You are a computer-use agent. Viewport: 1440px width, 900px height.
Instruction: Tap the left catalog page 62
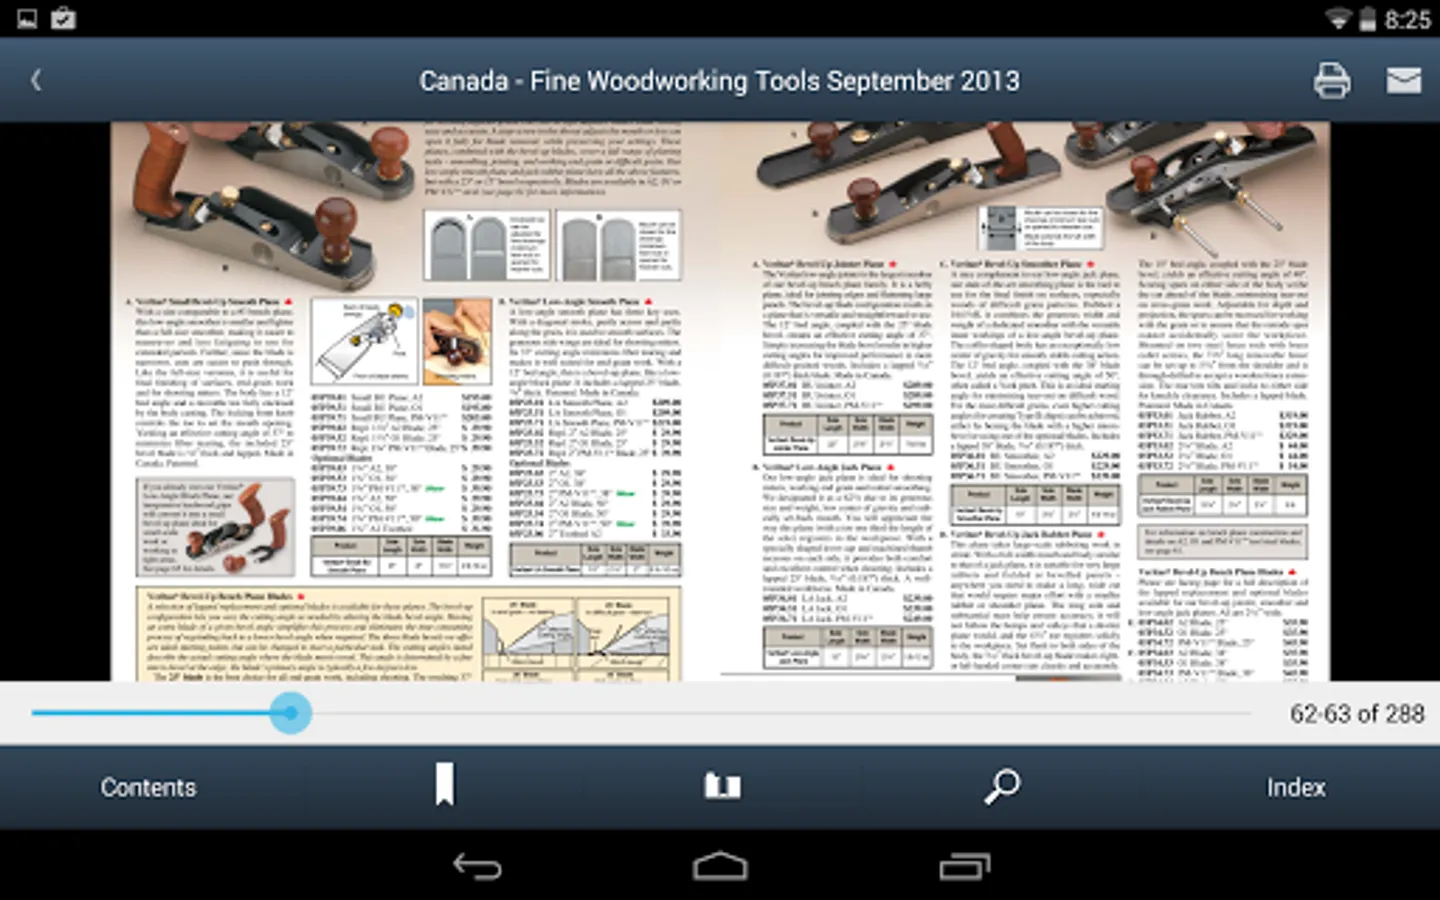coord(415,402)
